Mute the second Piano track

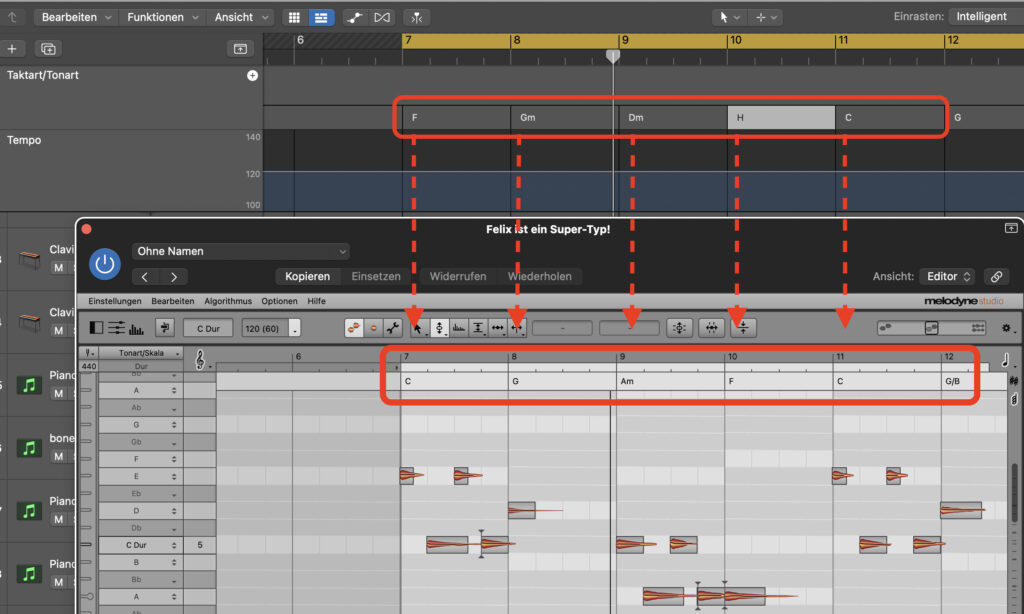pos(59,519)
